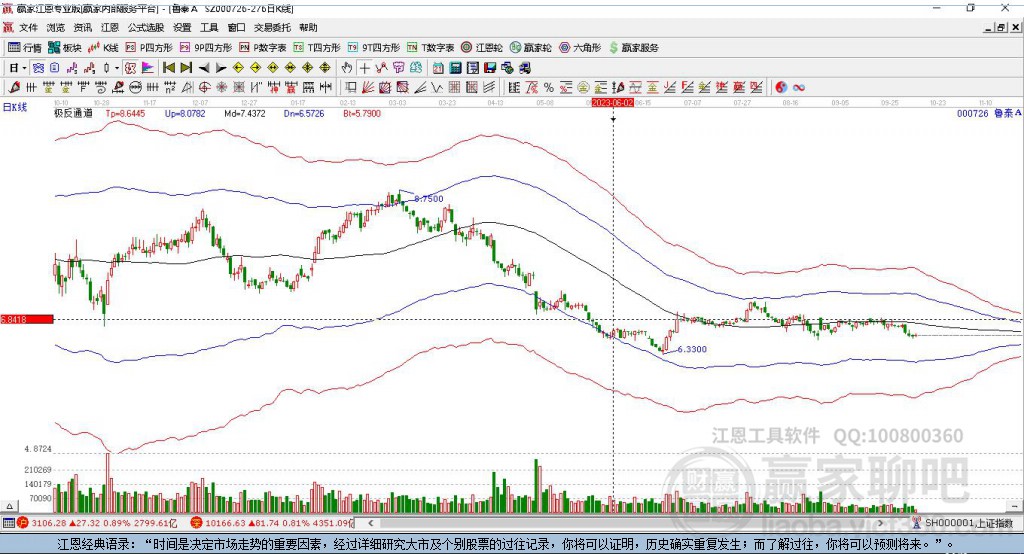Click the 日K线 chart label

tap(14, 107)
